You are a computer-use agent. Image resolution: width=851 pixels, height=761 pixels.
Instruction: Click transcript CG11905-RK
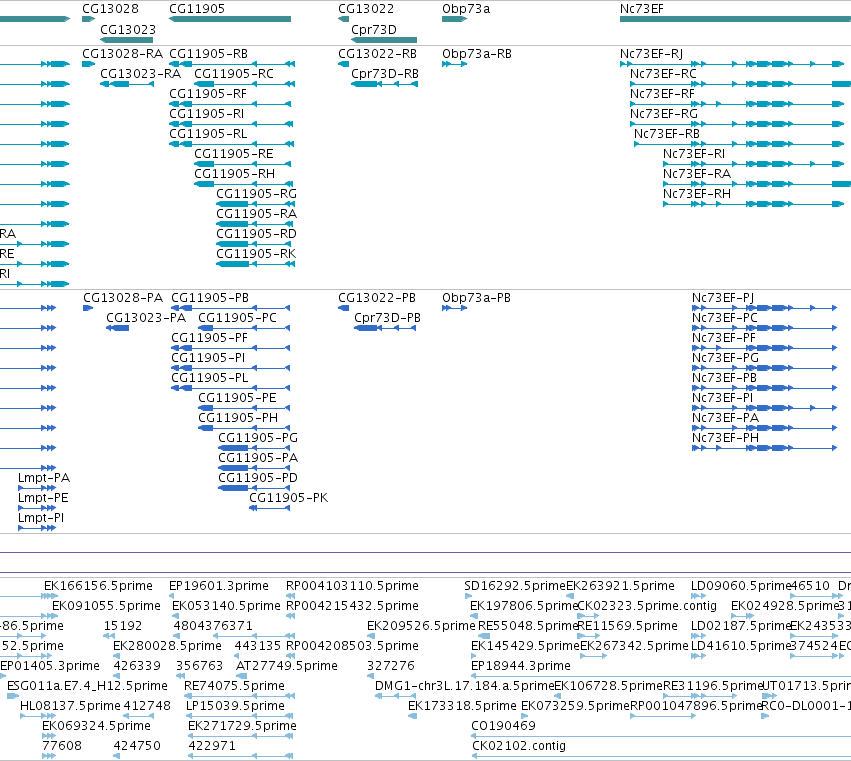[256, 255]
